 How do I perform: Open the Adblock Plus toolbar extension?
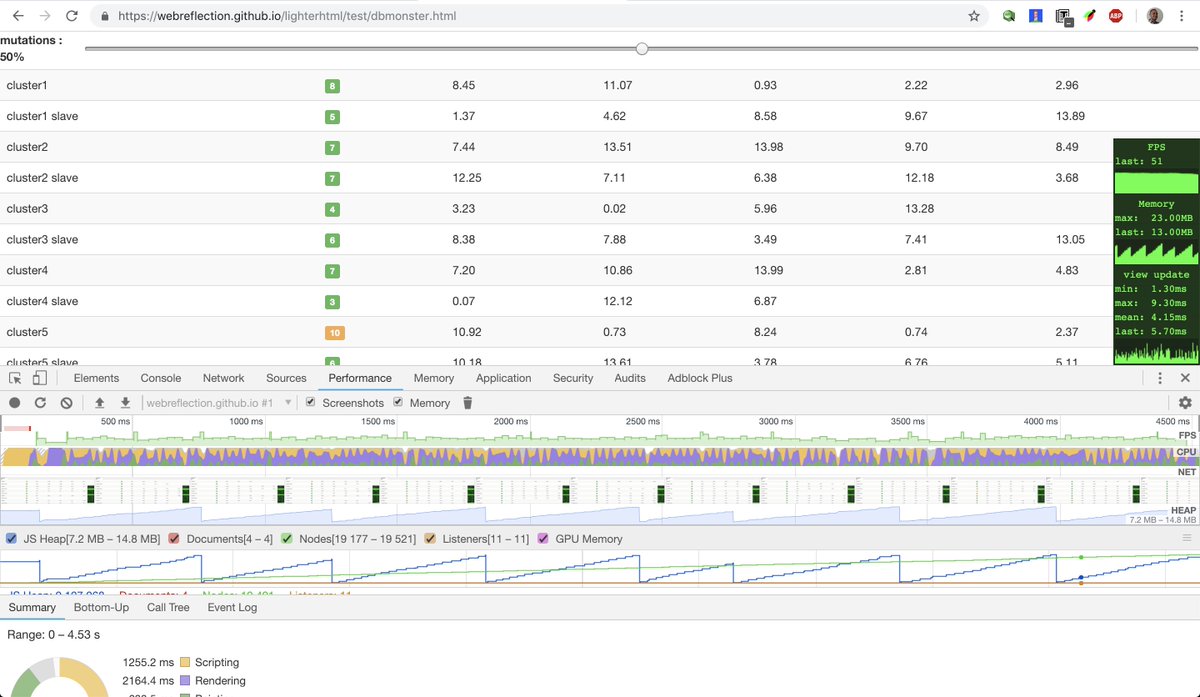click(1116, 16)
